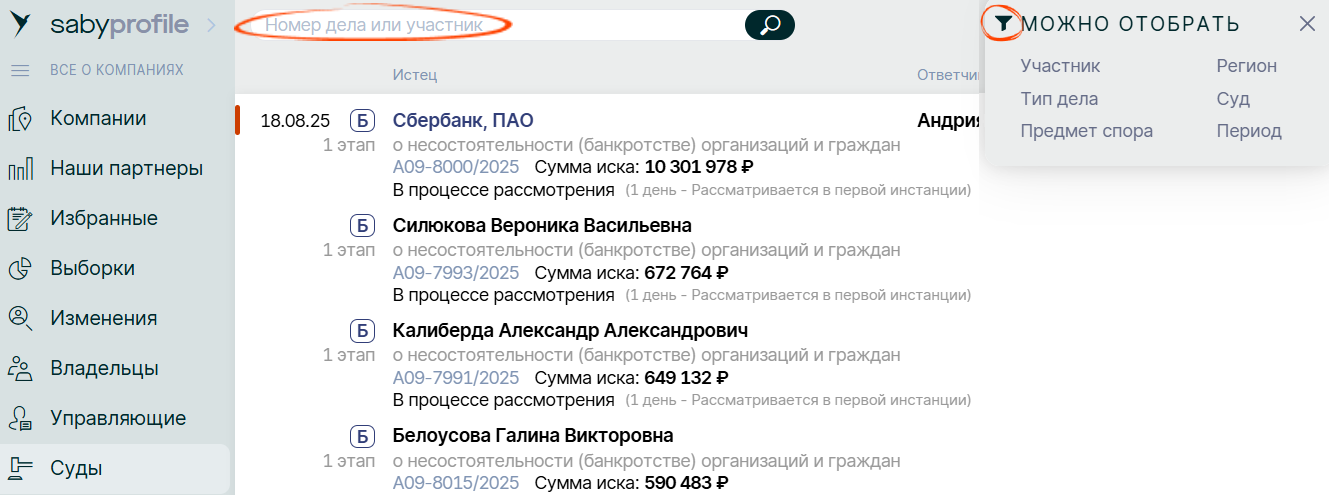Open Избранные in sidebar
1329x495 pixels.
104,219
